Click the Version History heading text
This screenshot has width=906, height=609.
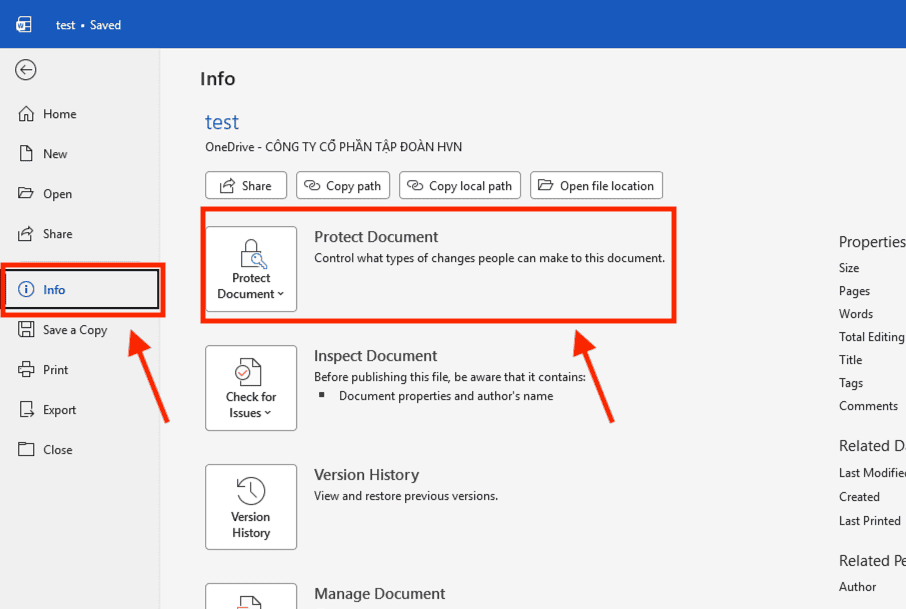coord(366,475)
